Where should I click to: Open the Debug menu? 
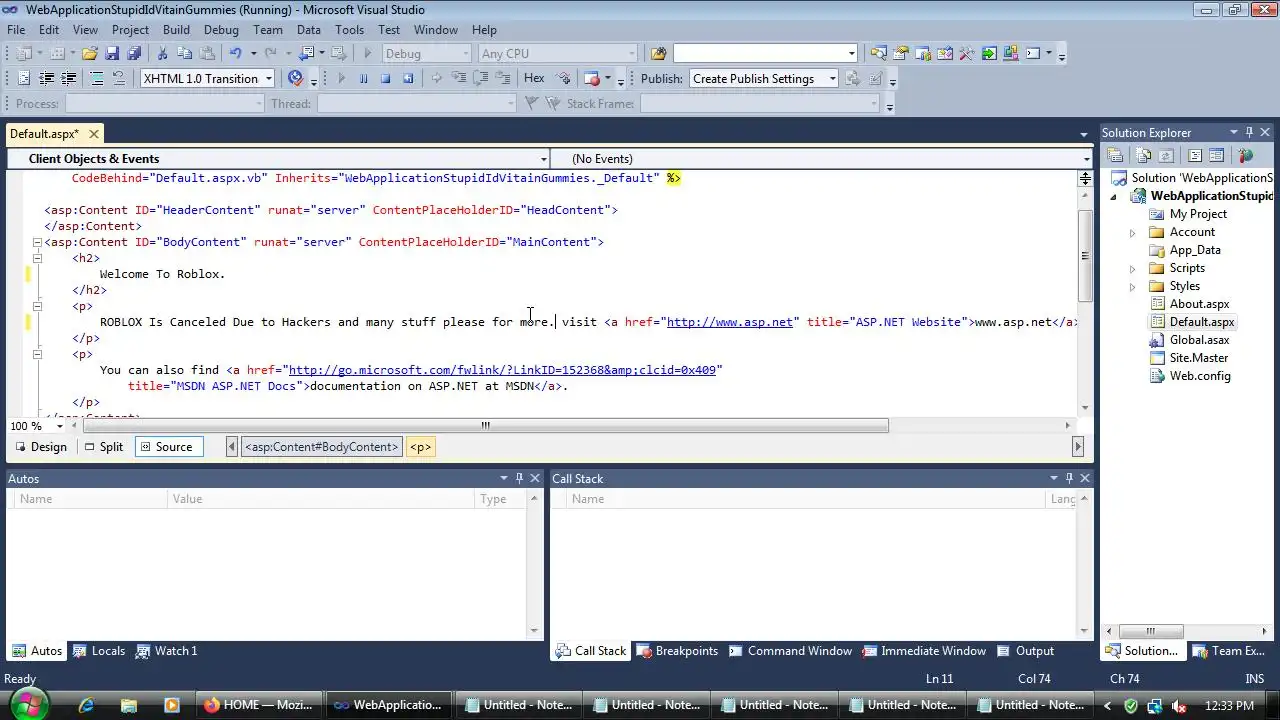(221, 29)
